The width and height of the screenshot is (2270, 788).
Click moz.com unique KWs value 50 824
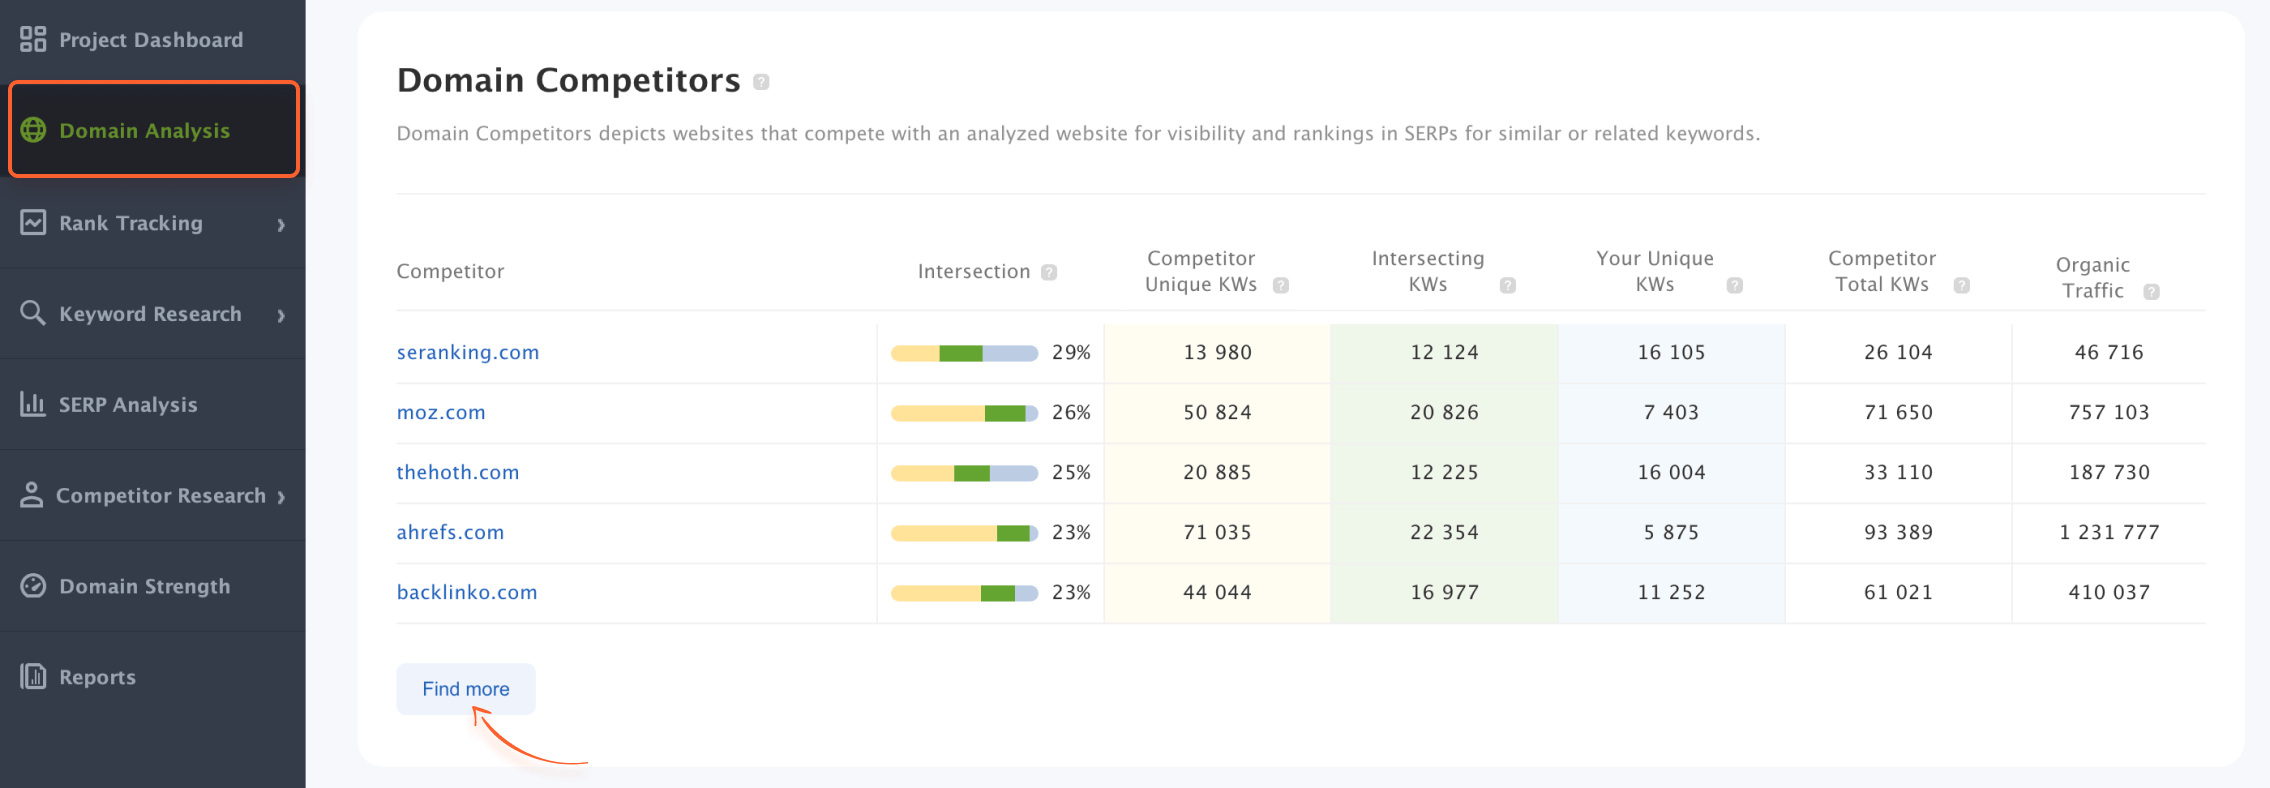coord(1217,412)
